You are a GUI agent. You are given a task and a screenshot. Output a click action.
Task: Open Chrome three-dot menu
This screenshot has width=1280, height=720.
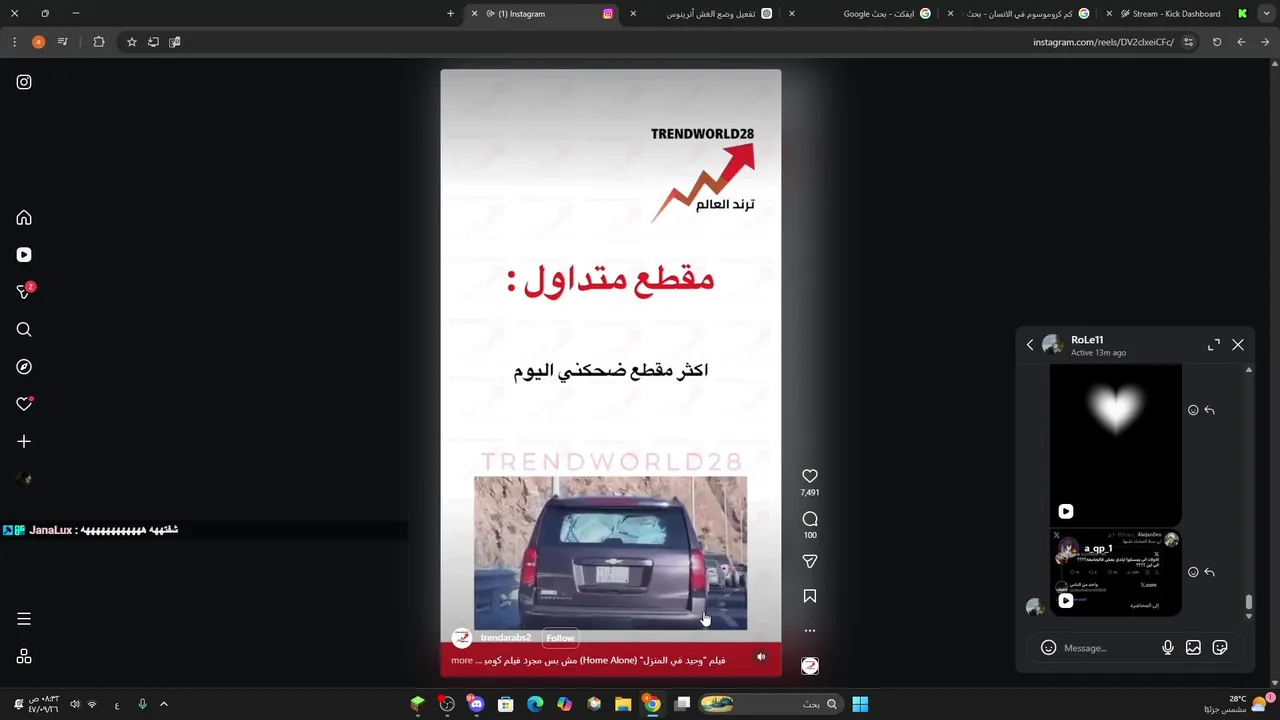(x=14, y=42)
